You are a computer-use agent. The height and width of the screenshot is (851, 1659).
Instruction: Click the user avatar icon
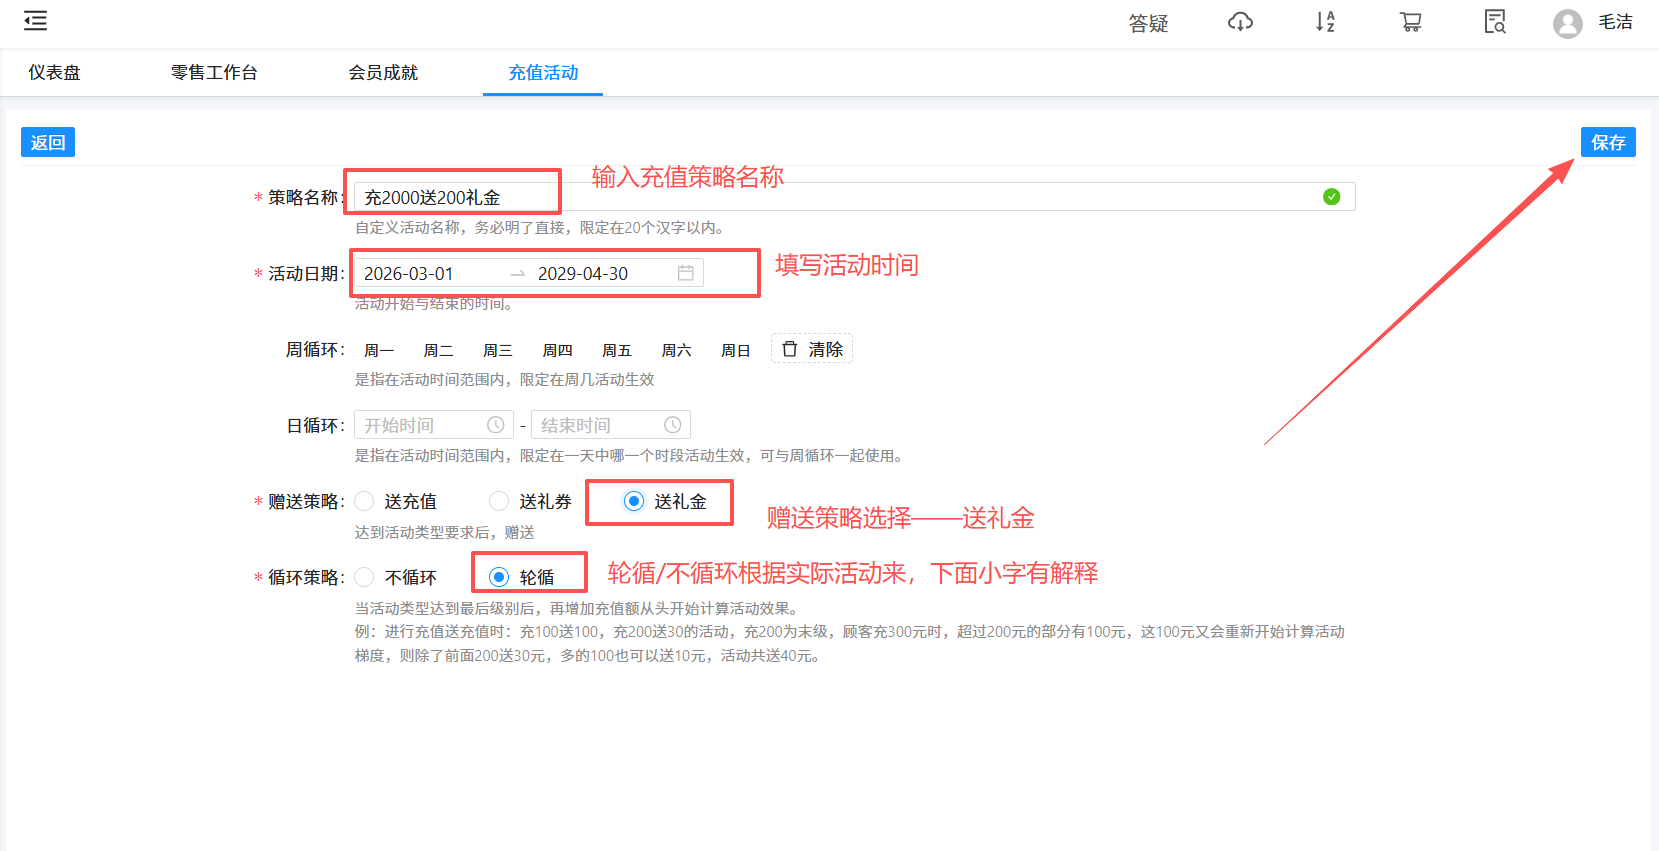(x=1568, y=23)
